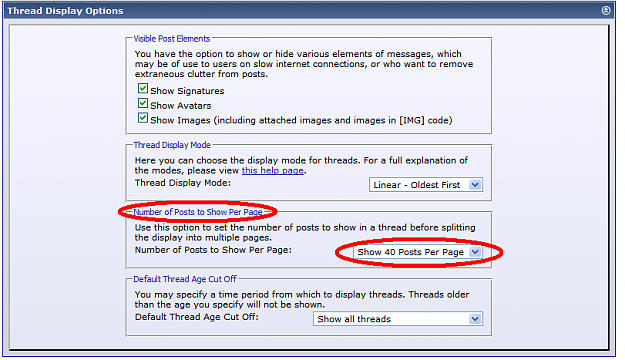Click the 'Thread Display Mode:' field label
This screenshot has height=360, width=625.
[183, 183]
